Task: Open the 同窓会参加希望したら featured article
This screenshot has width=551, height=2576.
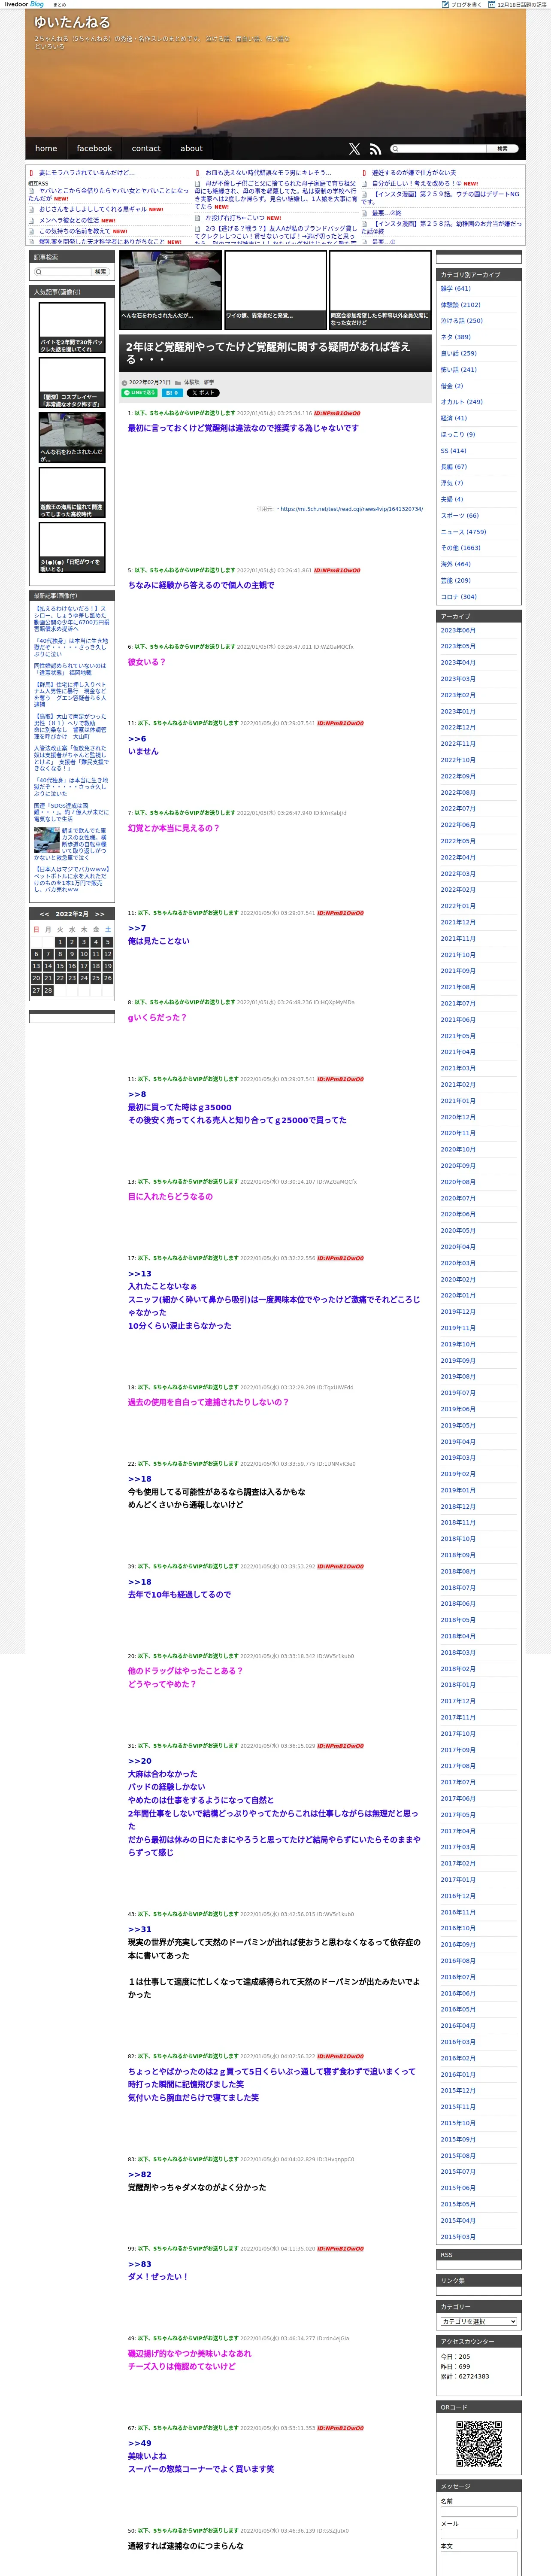Action: point(380,289)
